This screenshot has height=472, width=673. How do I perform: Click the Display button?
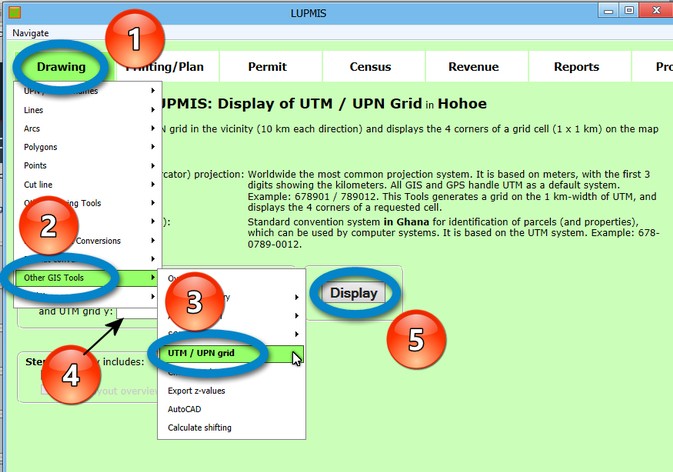(354, 293)
